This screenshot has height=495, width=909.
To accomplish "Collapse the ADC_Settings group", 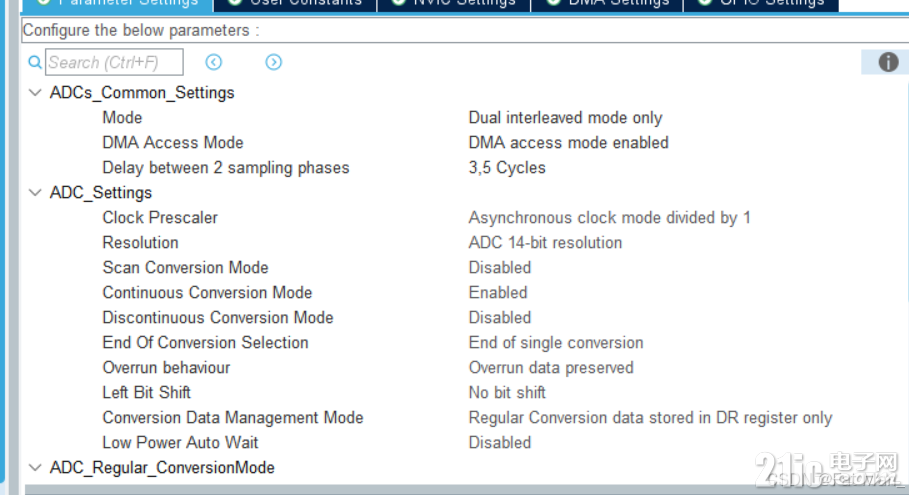I will (35, 192).
